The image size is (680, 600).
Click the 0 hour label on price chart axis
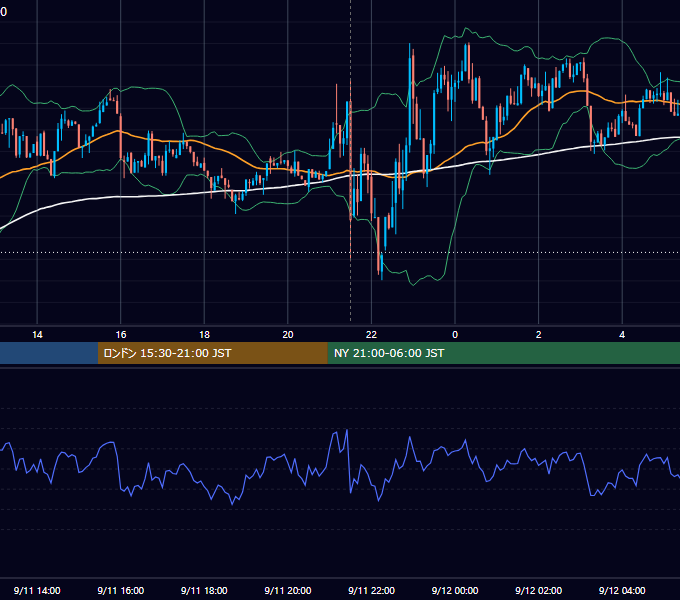455,335
